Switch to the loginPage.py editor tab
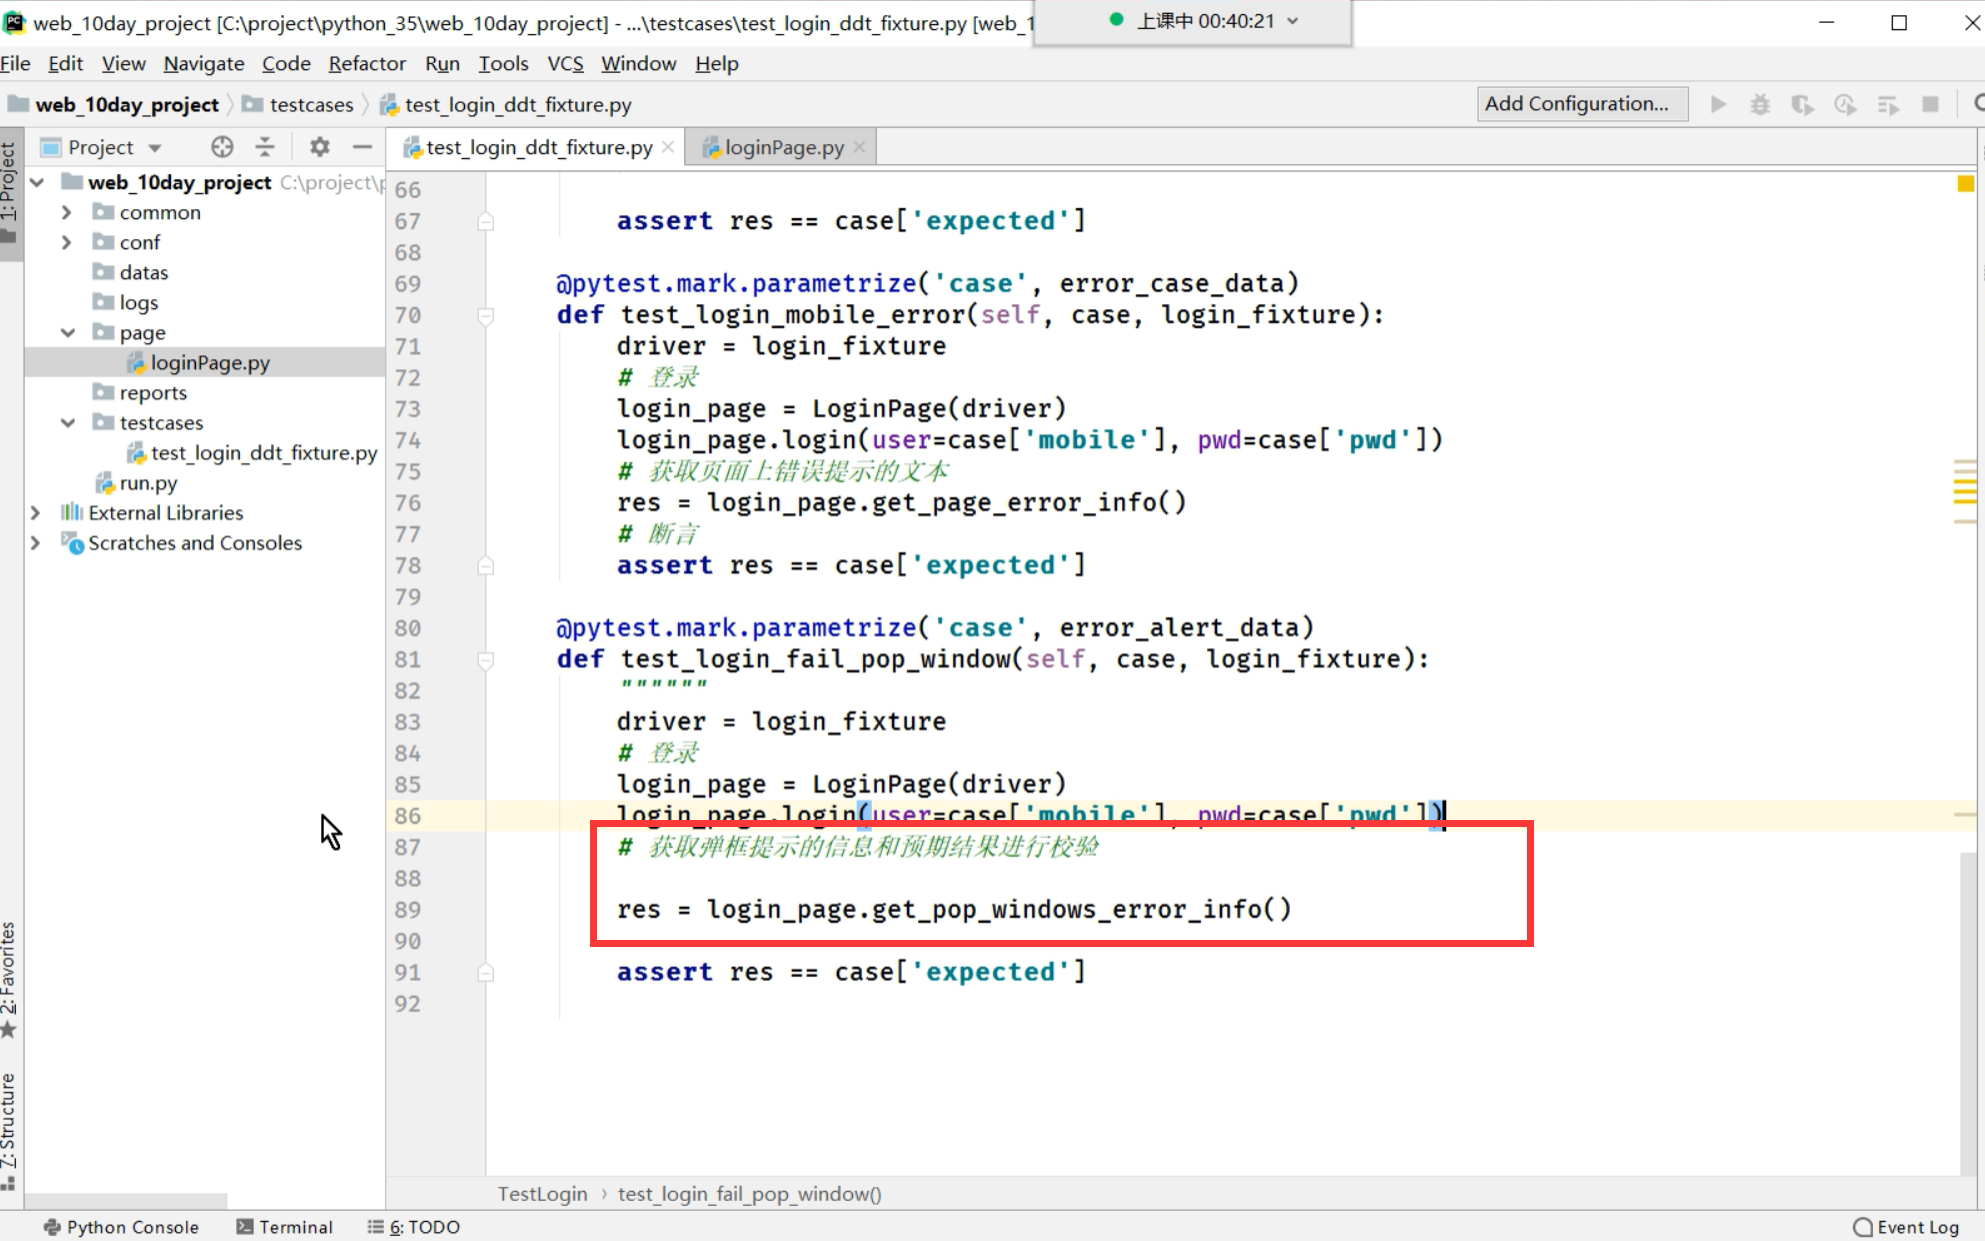1985x1241 pixels. [x=783, y=148]
